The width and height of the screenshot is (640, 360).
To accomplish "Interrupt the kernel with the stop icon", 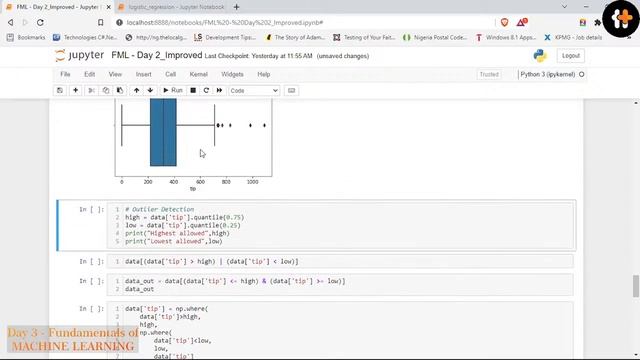I will tap(193, 90).
